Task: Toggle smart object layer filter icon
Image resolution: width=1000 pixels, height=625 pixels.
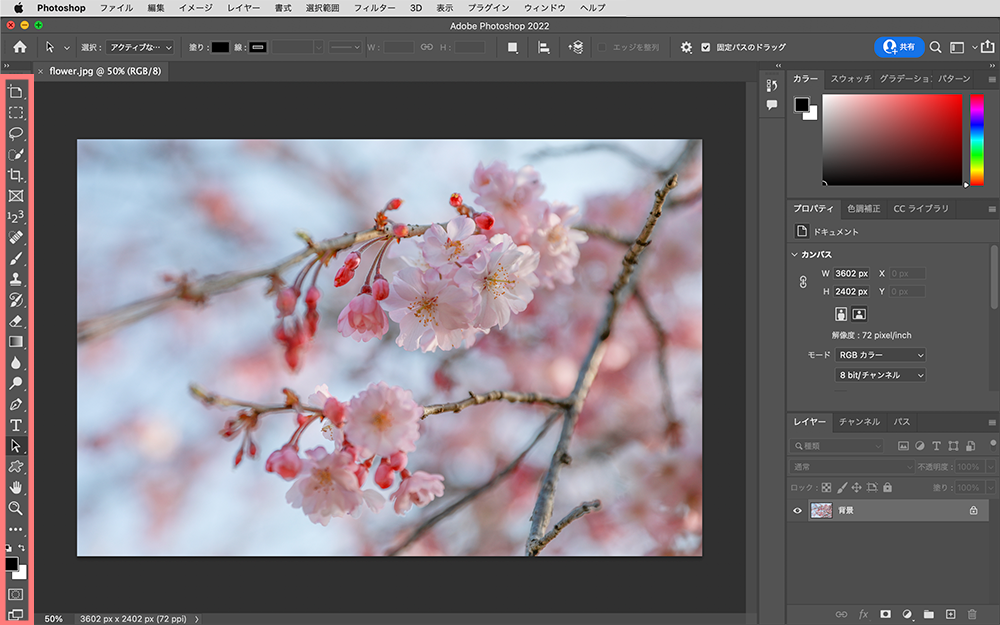Action: click(x=970, y=446)
